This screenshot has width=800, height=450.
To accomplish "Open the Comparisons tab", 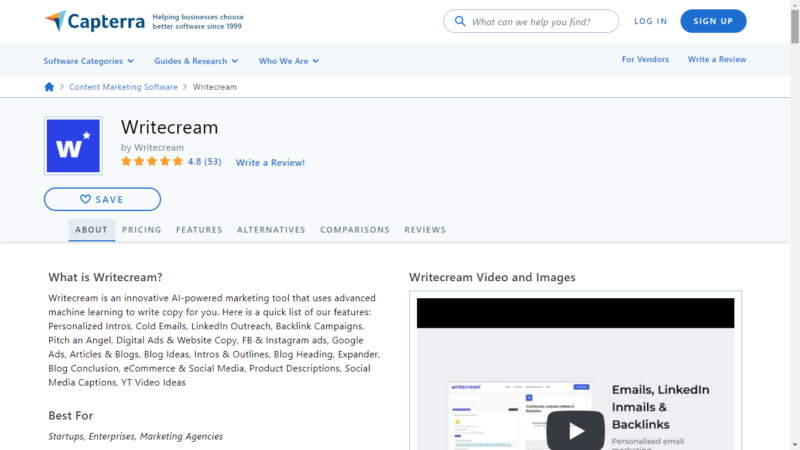I will coord(355,230).
